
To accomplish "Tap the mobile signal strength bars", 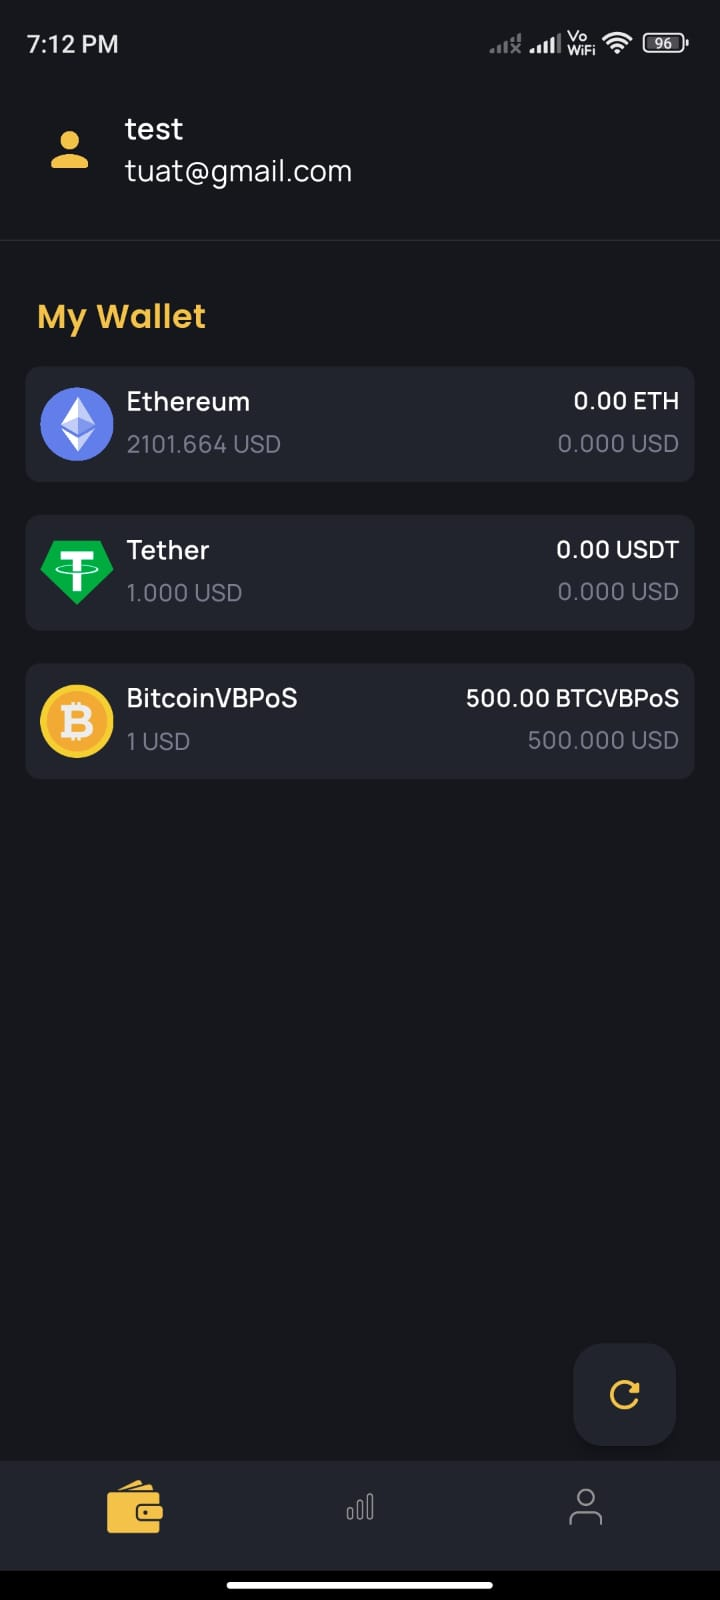I will (x=545, y=44).
